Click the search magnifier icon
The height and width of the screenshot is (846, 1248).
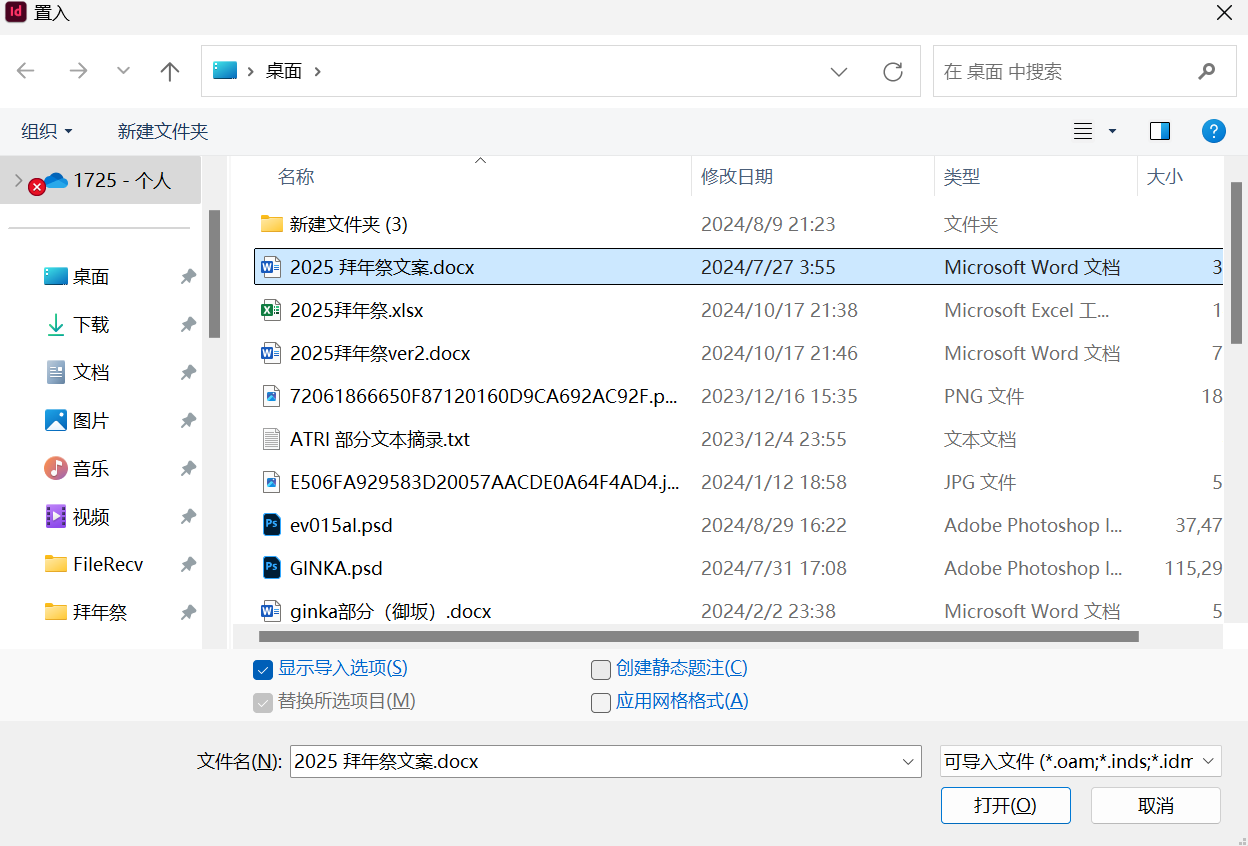[1206, 71]
